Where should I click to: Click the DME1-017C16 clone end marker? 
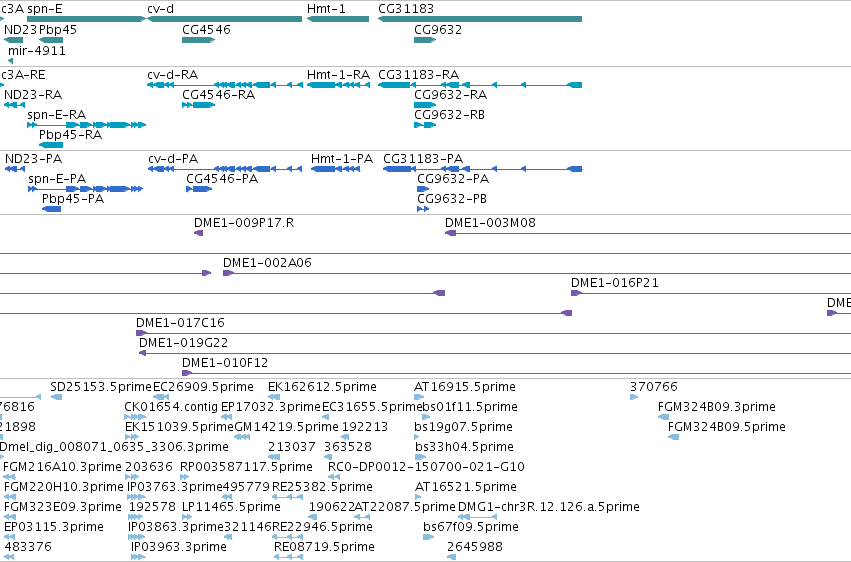(x=141, y=334)
